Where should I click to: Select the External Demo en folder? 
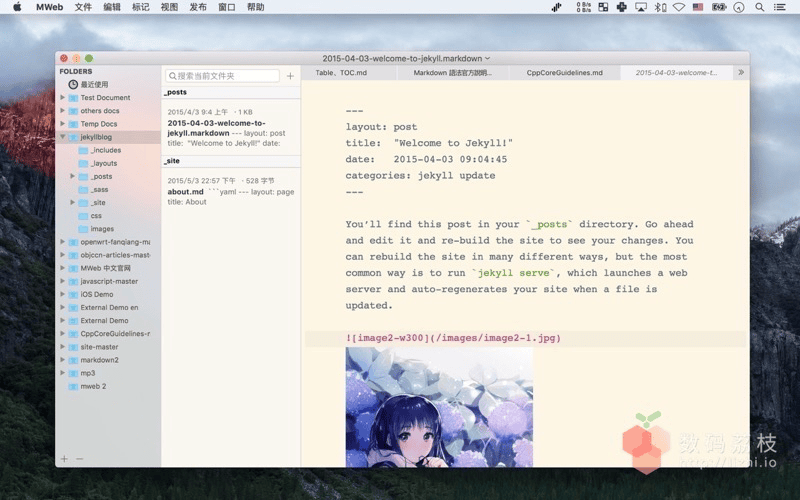109,308
